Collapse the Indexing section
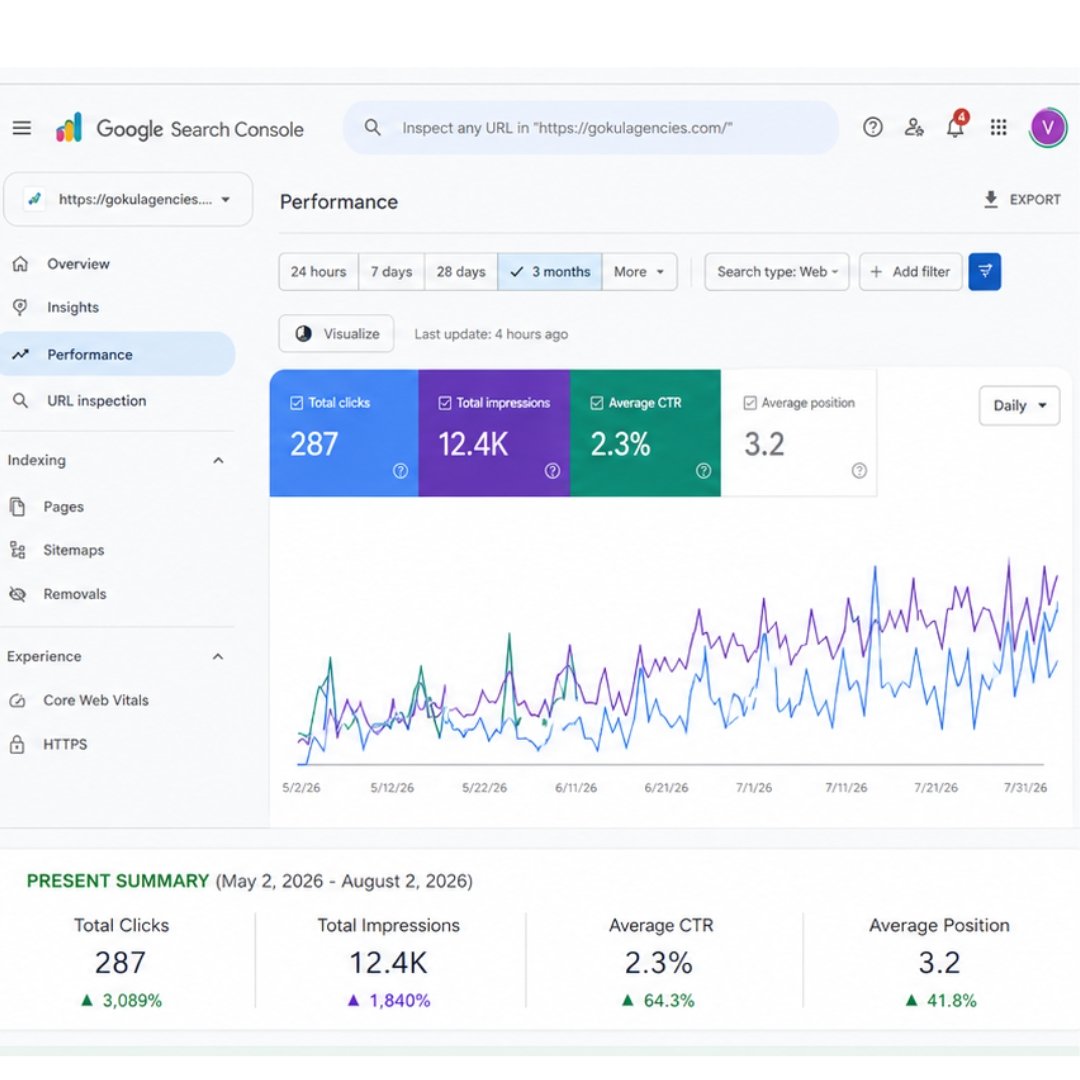 pyautogui.click(x=218, y=461)
